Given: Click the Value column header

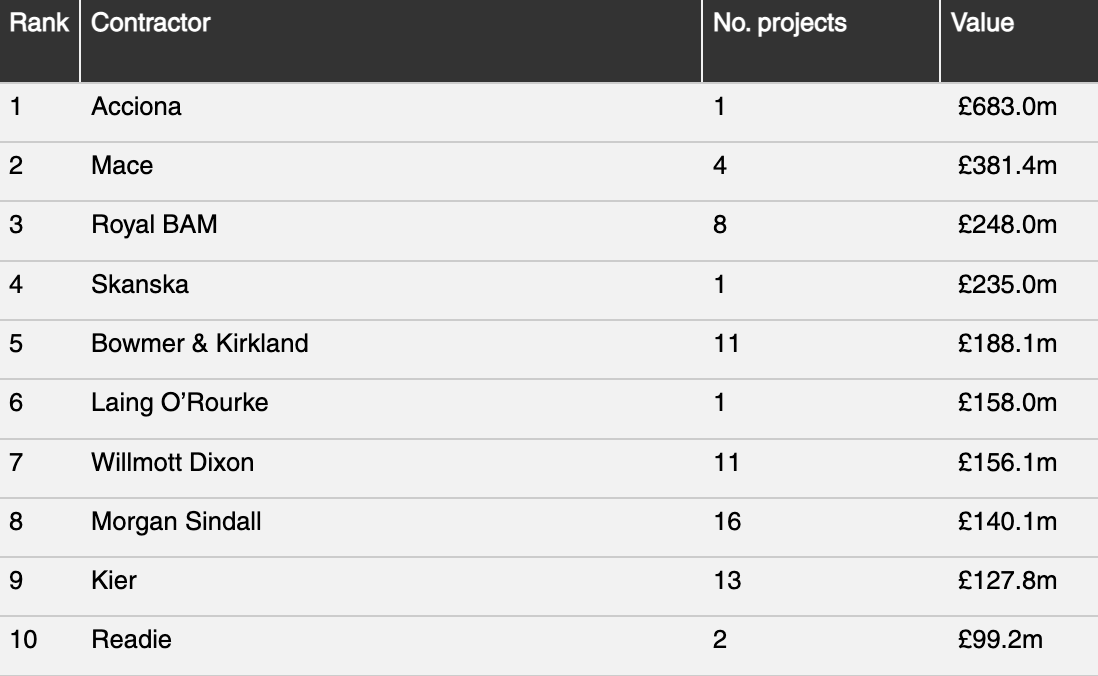Looking at the screenshot, I should [982, 23].
